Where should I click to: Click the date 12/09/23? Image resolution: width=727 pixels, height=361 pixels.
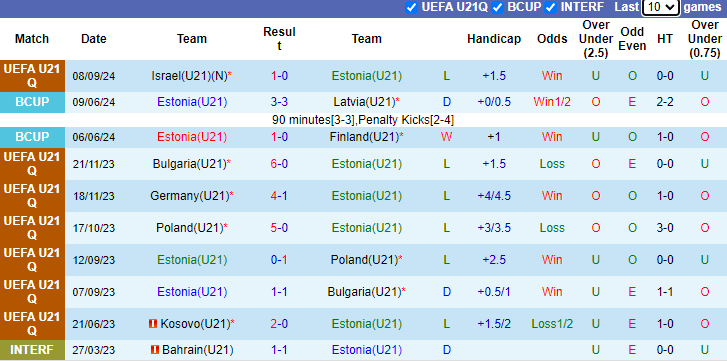94,260
